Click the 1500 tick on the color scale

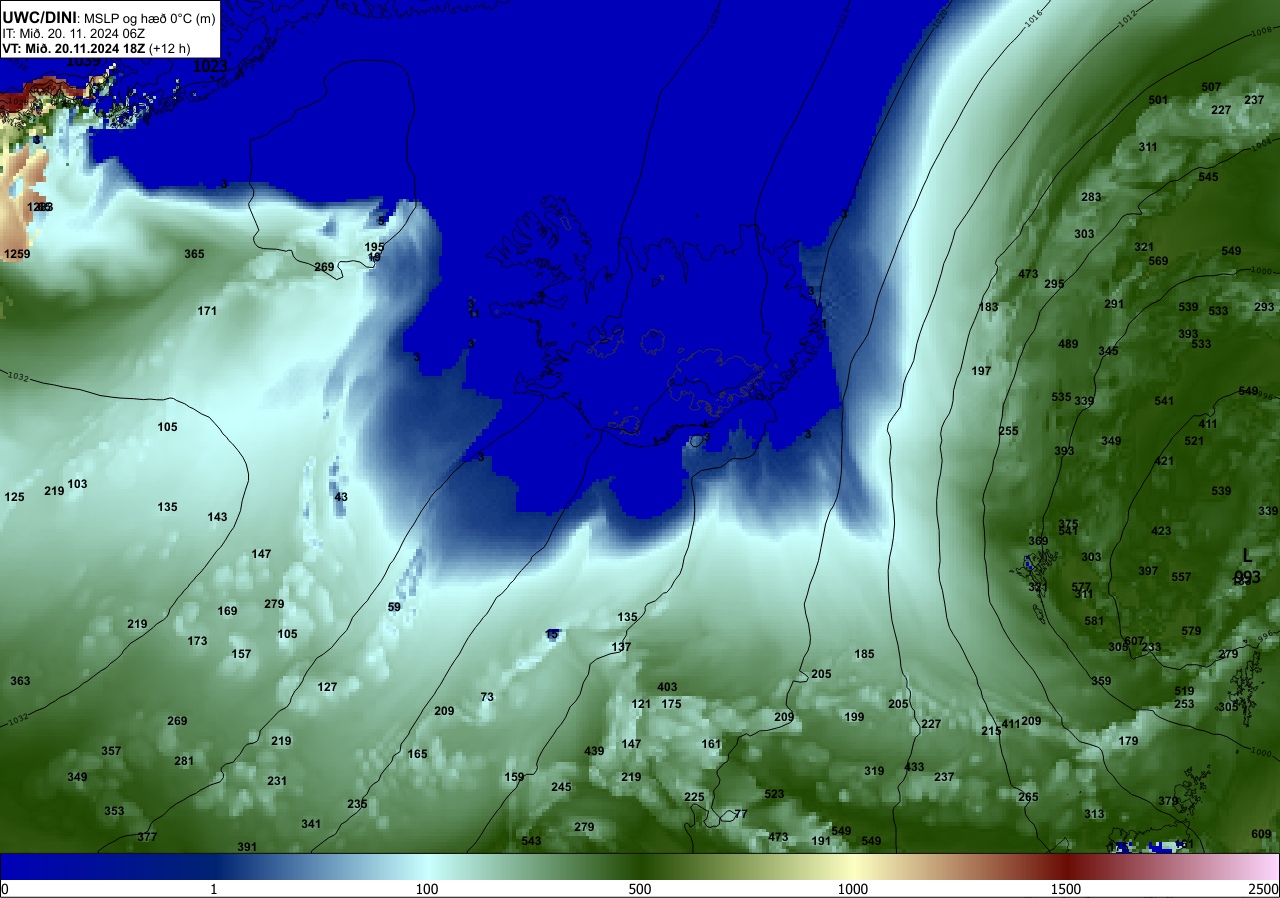(1066, 889)
